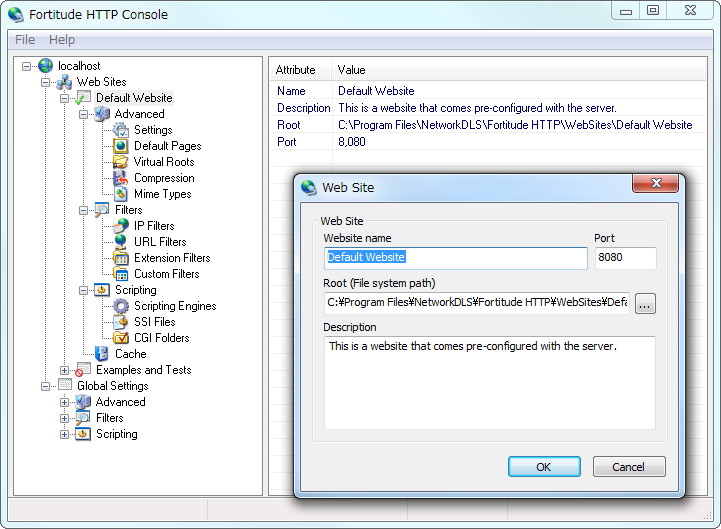Click the Scripting Engines gear icon
This screenshot has height=529, width=721.
click(x=121, y=306)
